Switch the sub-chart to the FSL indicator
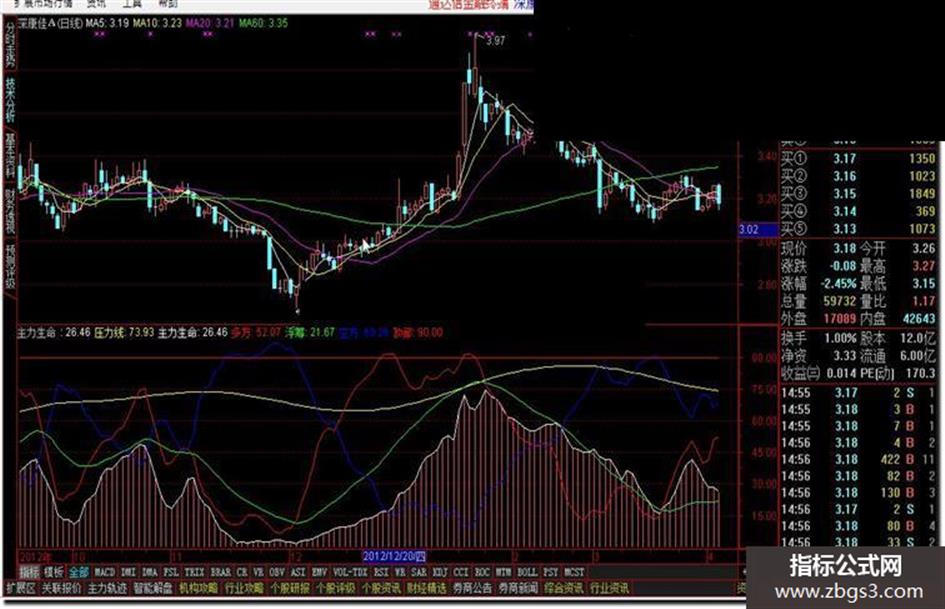945x609 pixels. [171, 572]
